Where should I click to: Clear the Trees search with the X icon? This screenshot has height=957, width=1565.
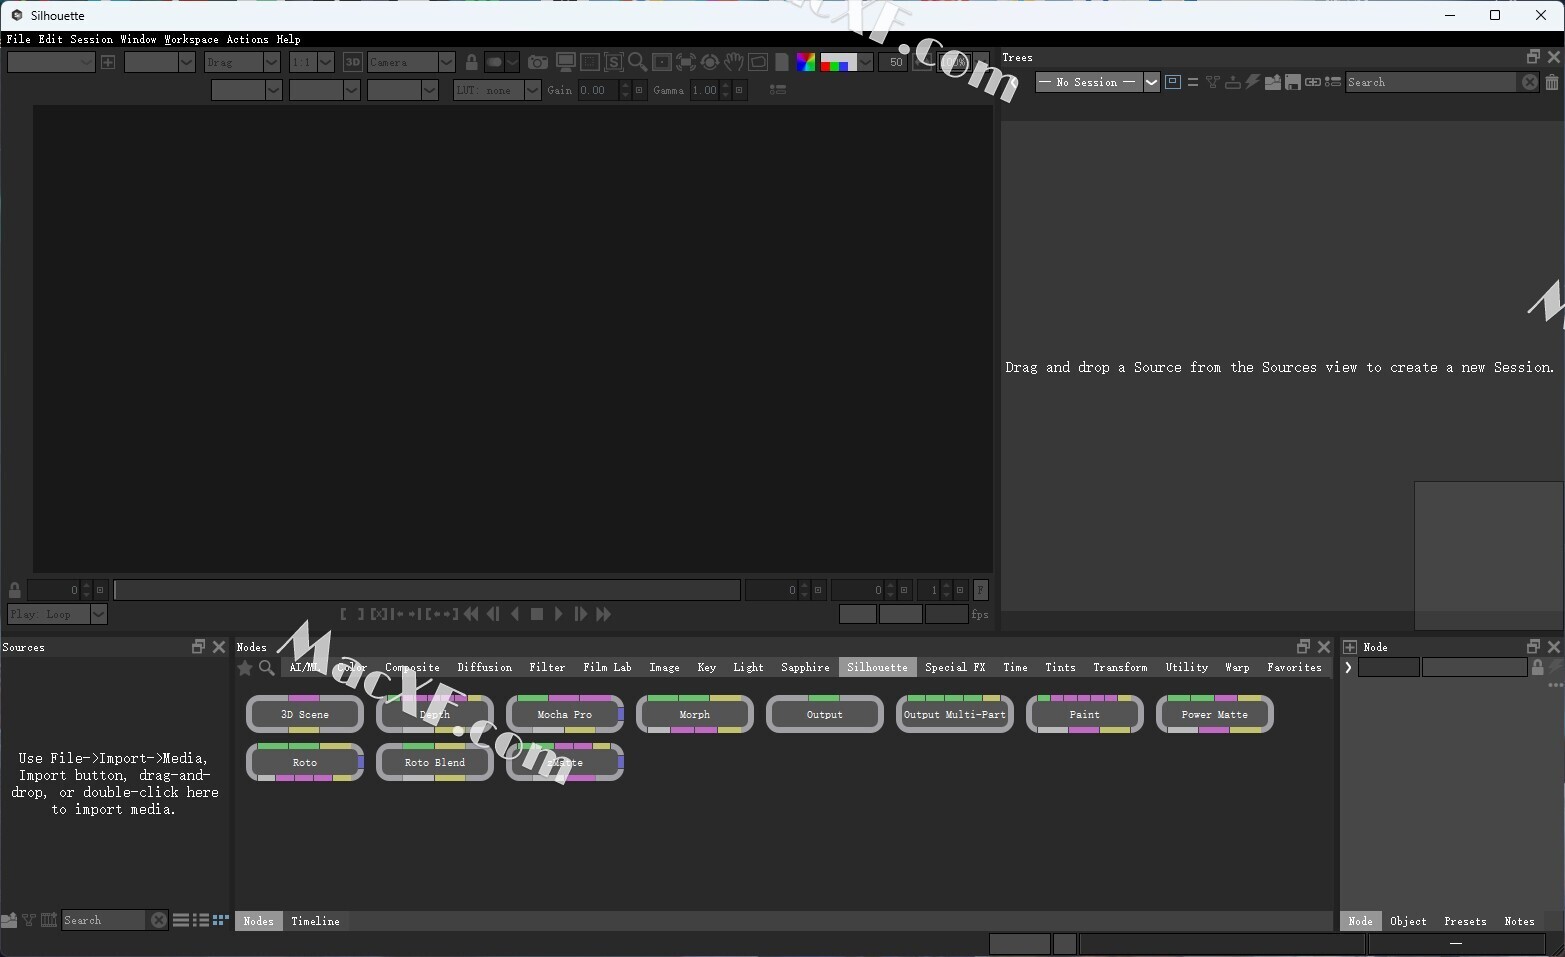tap(1530, 82)
